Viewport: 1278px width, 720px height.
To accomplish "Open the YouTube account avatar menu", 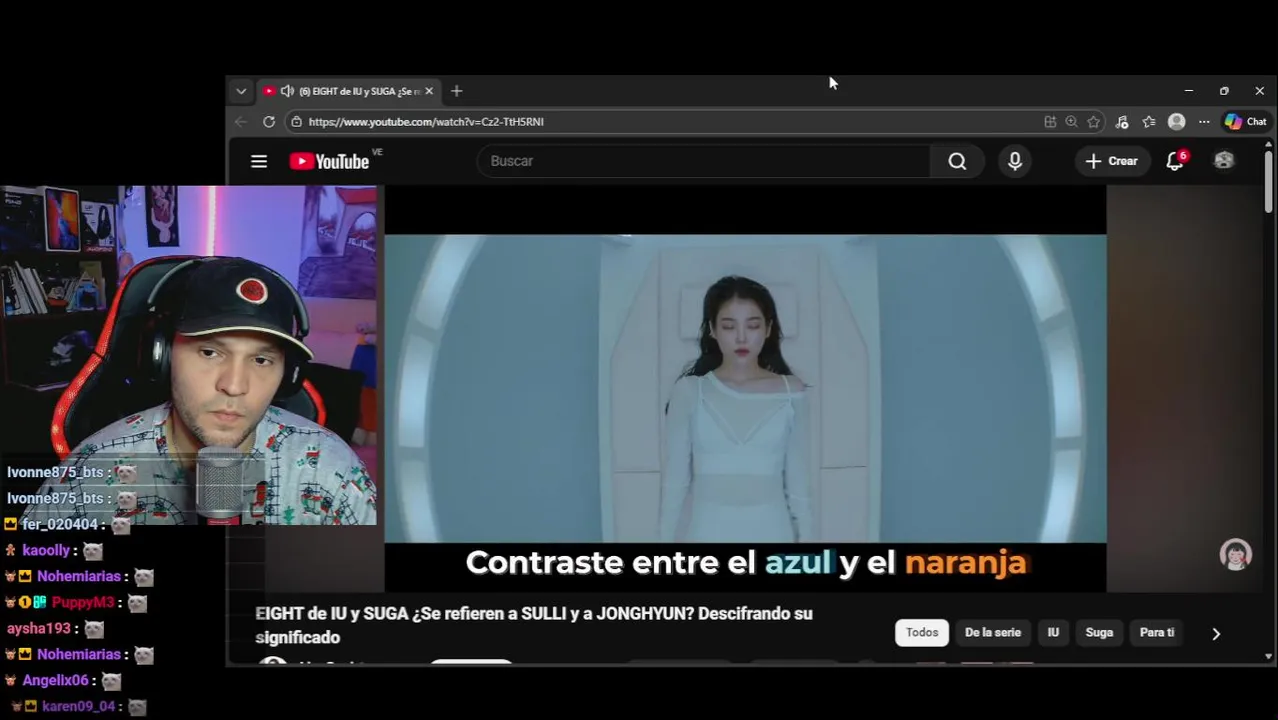I will [x=1224, y=161].
